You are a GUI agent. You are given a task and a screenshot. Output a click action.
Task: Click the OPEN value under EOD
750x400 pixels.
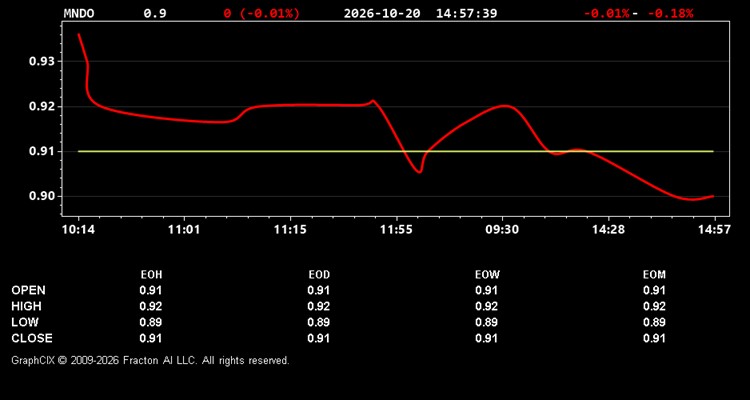319,290
